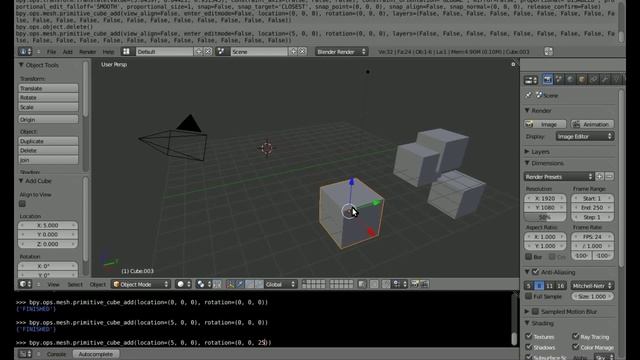The image size is (640, 360).
Task: Enable the Sampled Motion Blur checkbox
Action: point(536,311)
